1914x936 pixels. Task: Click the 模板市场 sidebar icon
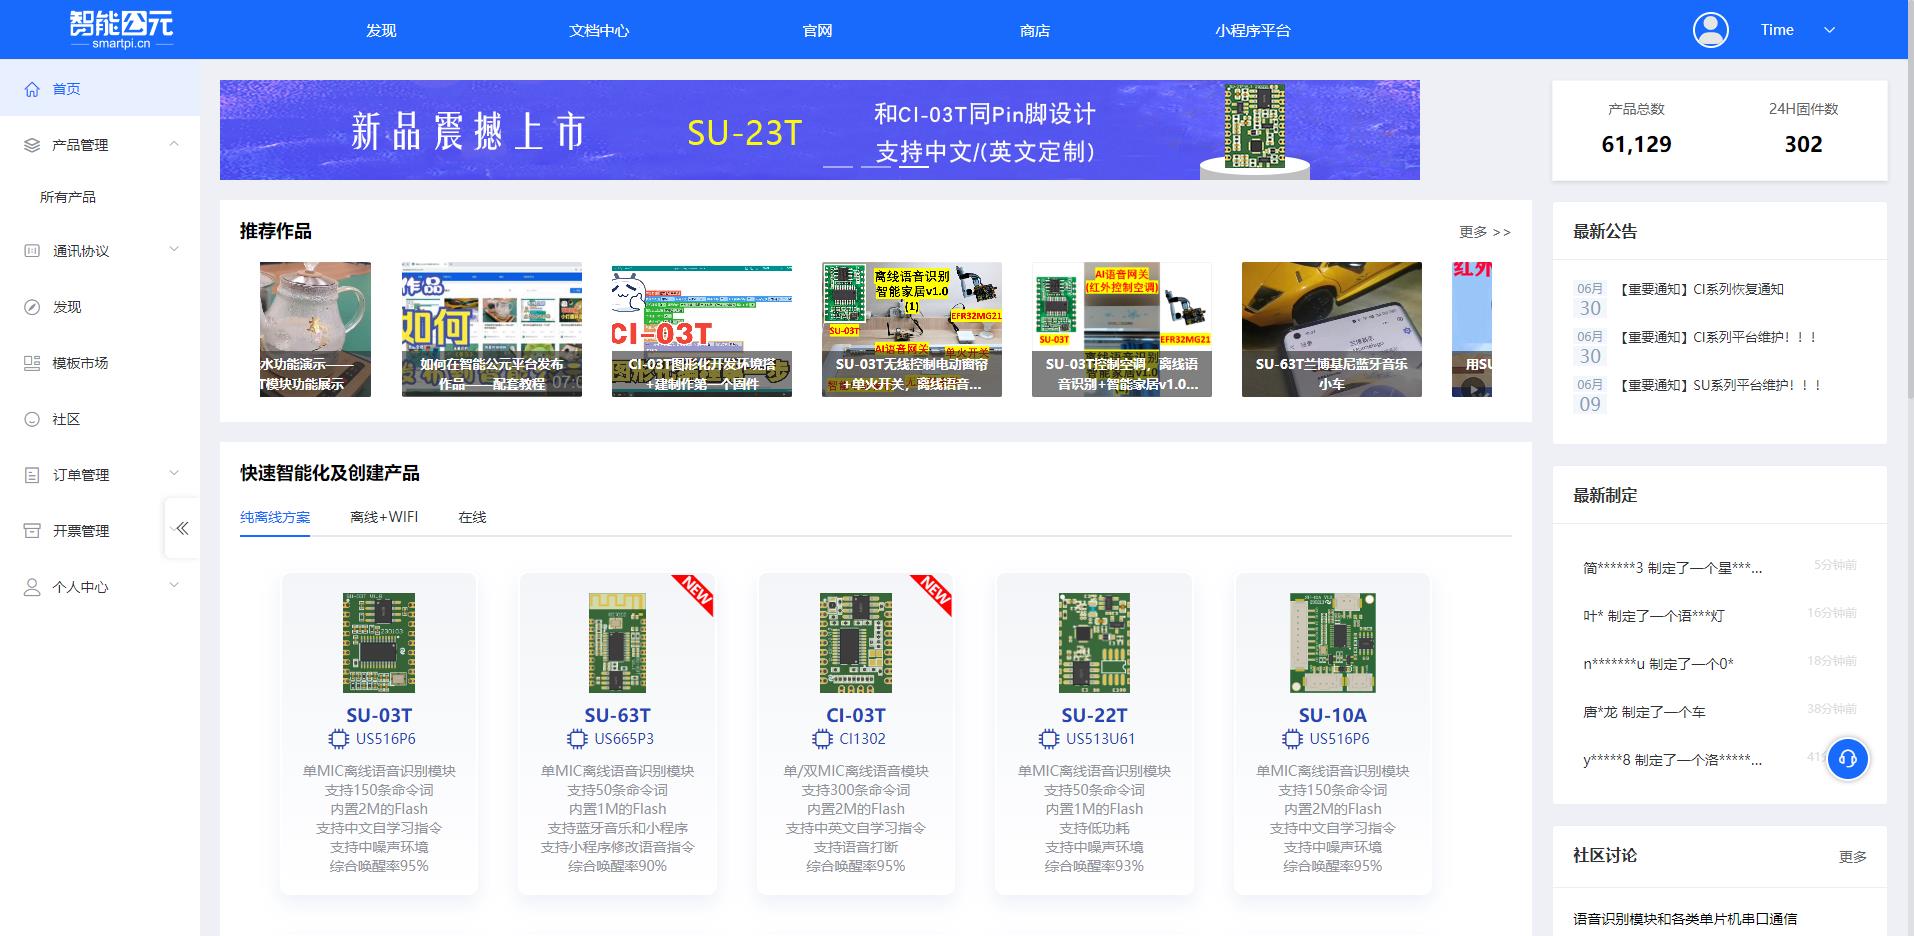point(32,363)
